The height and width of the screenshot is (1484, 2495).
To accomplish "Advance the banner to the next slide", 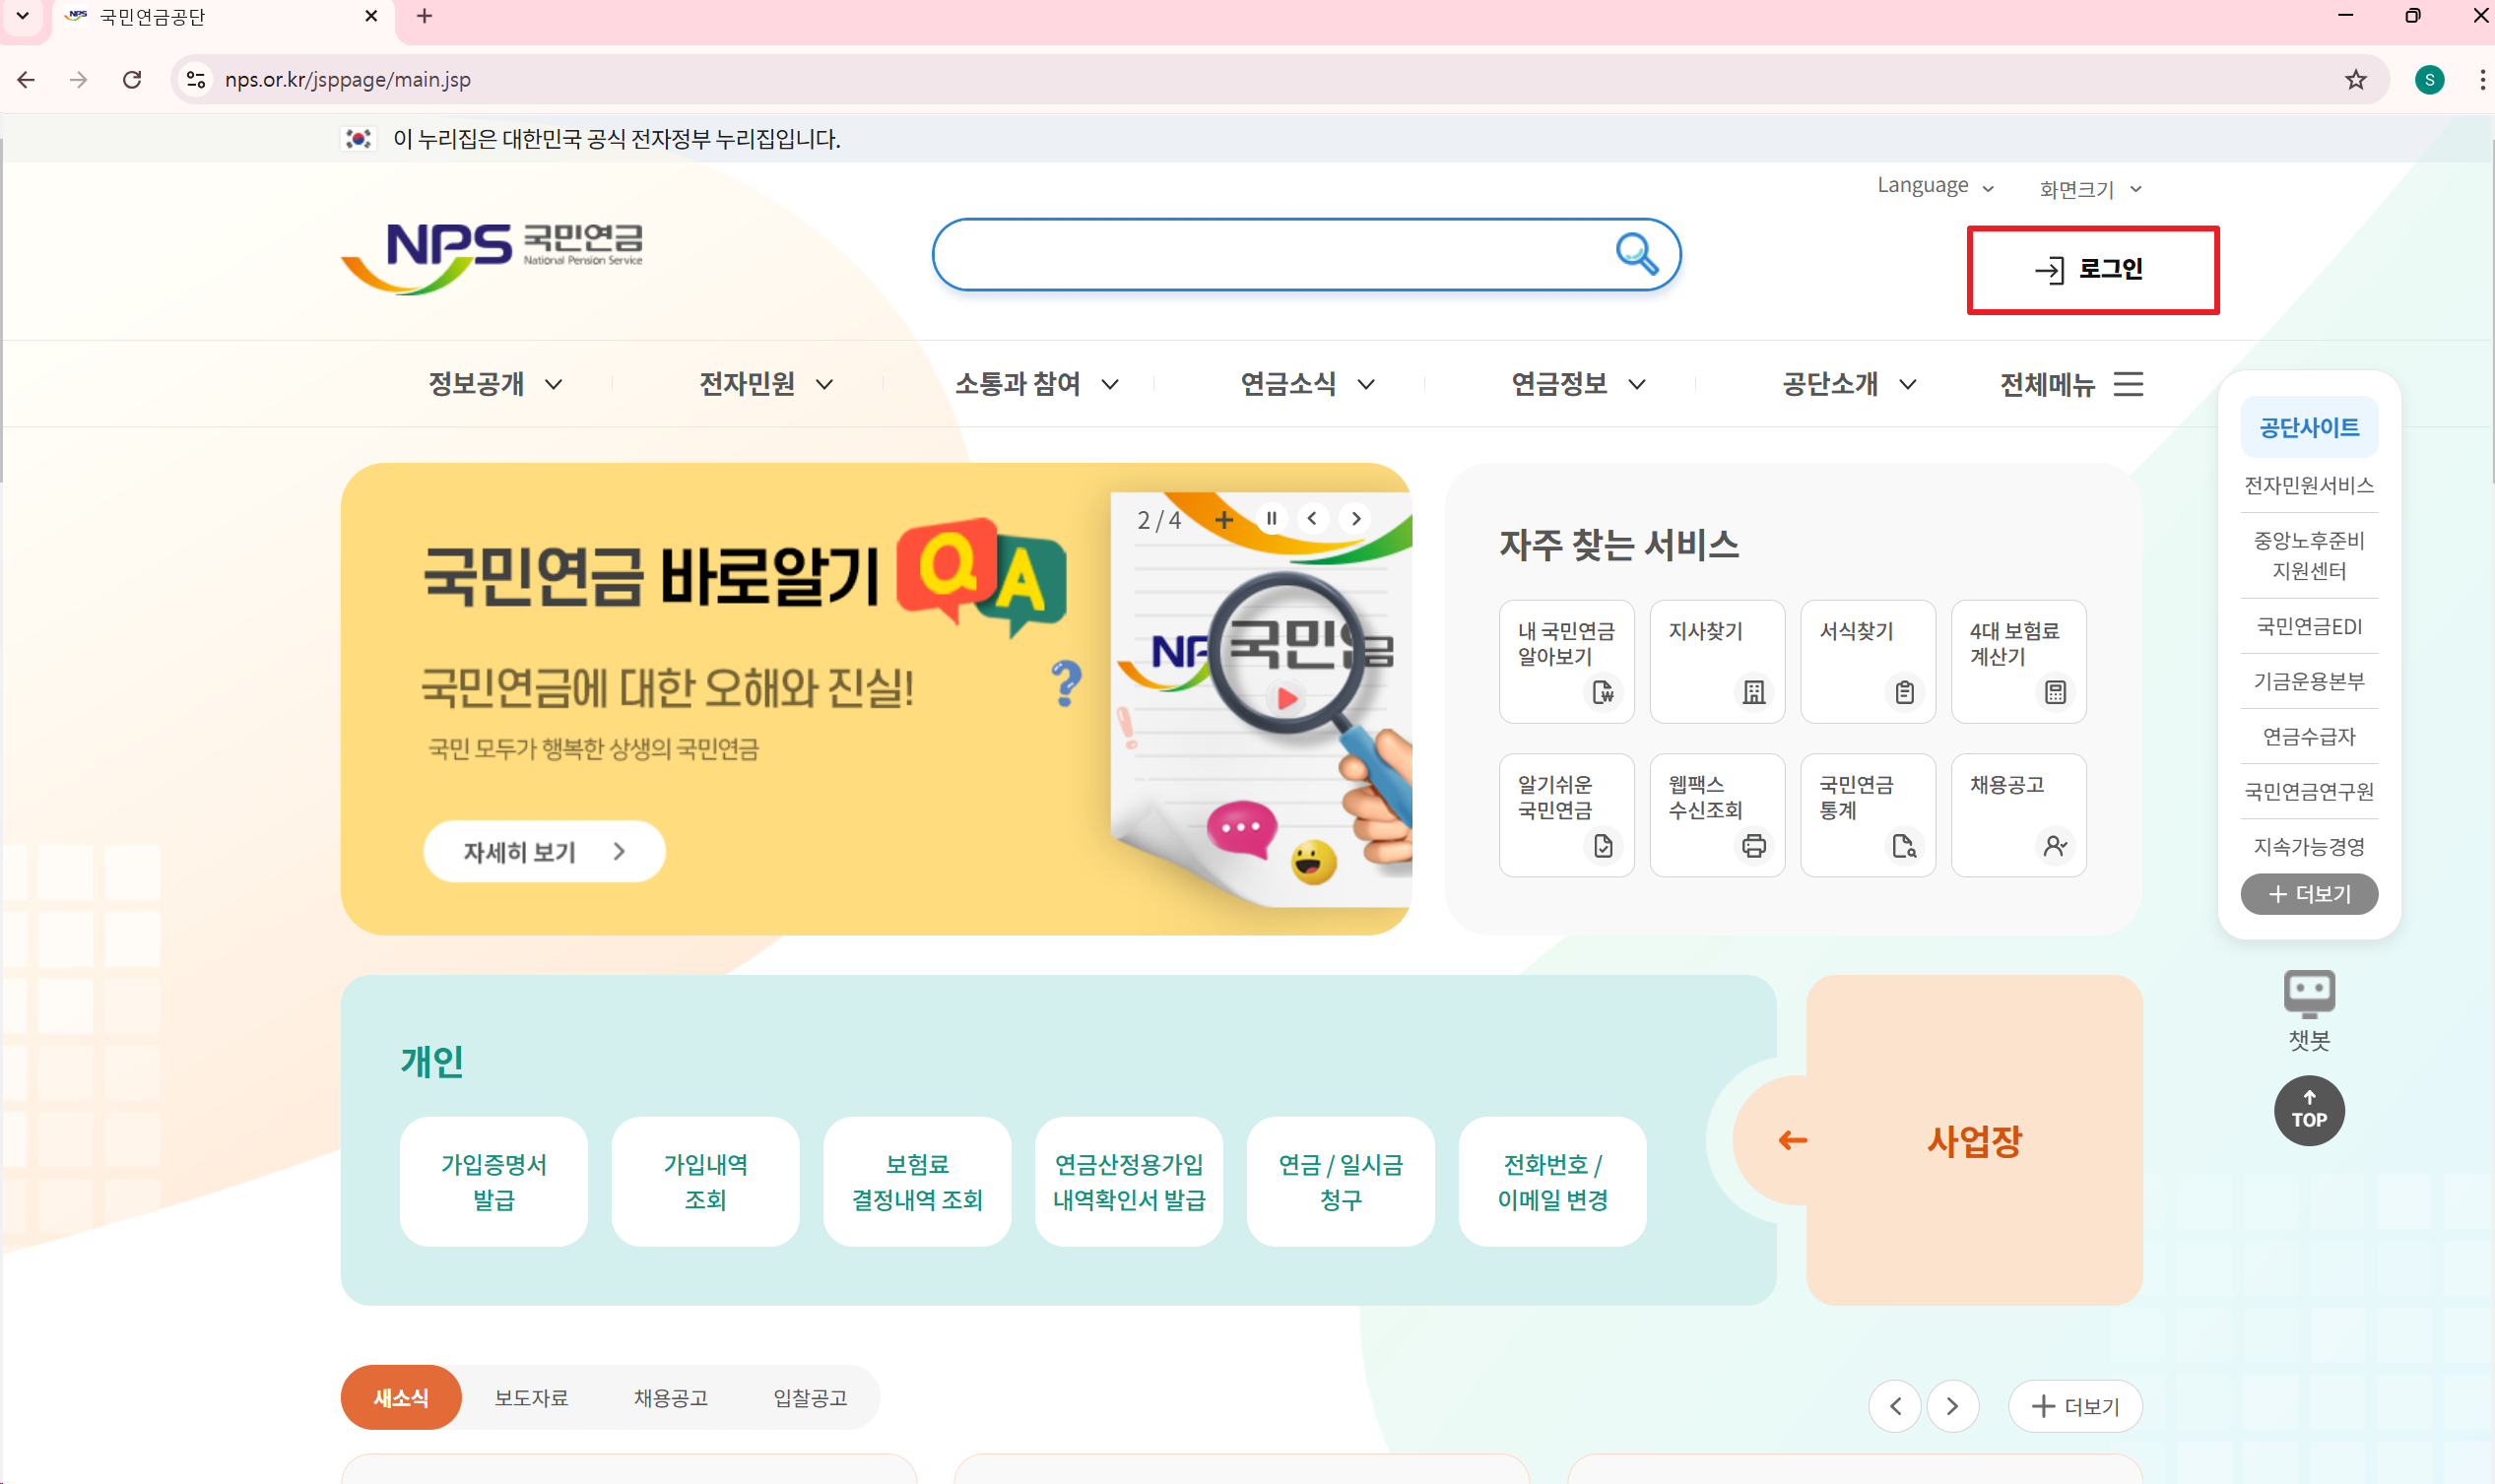I will [1356, 518].
